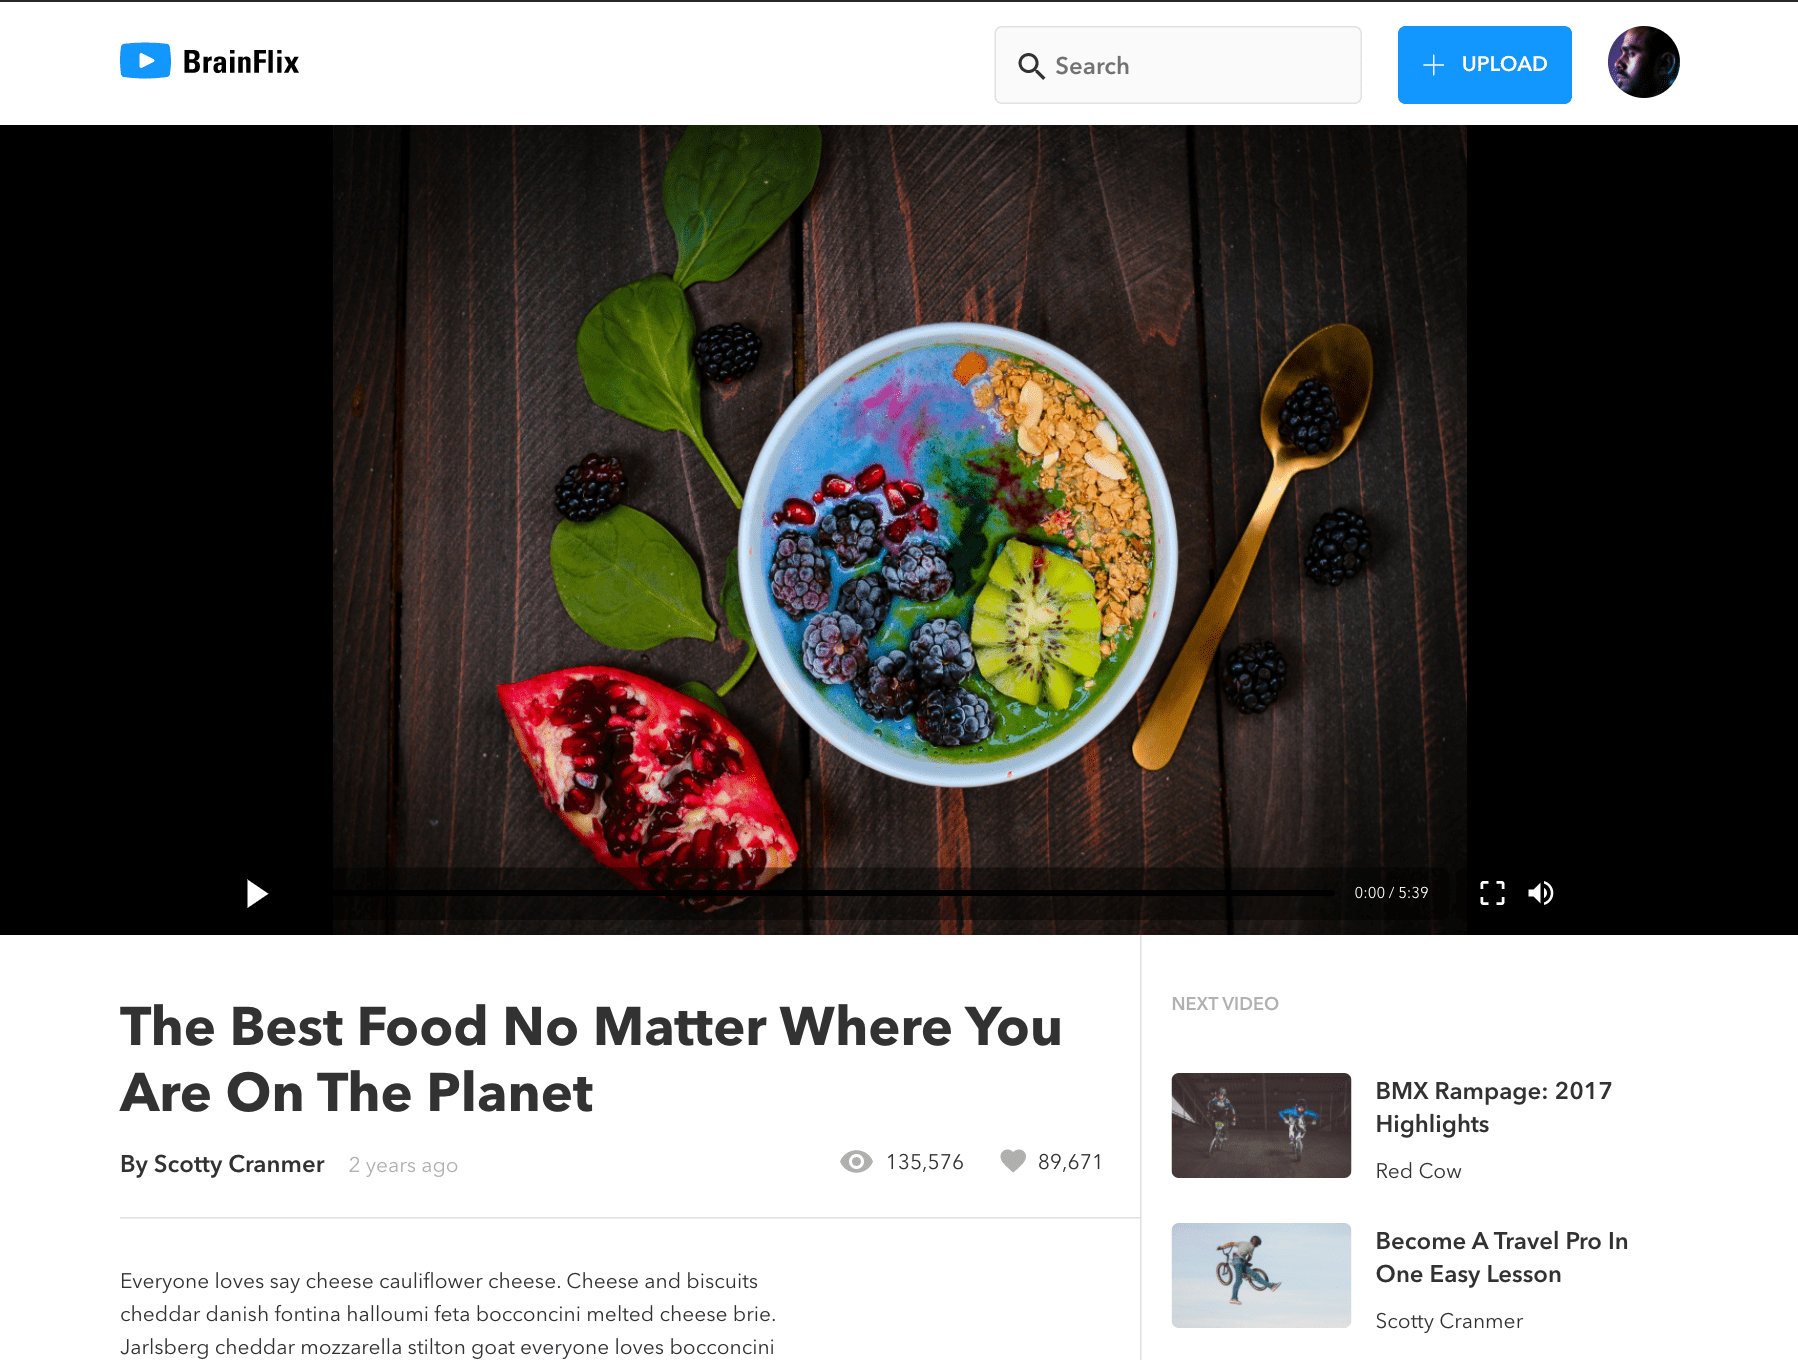Seek along the video progress bar
Viewport: 1798px width, 1360px height.
[x=833, y=892]
